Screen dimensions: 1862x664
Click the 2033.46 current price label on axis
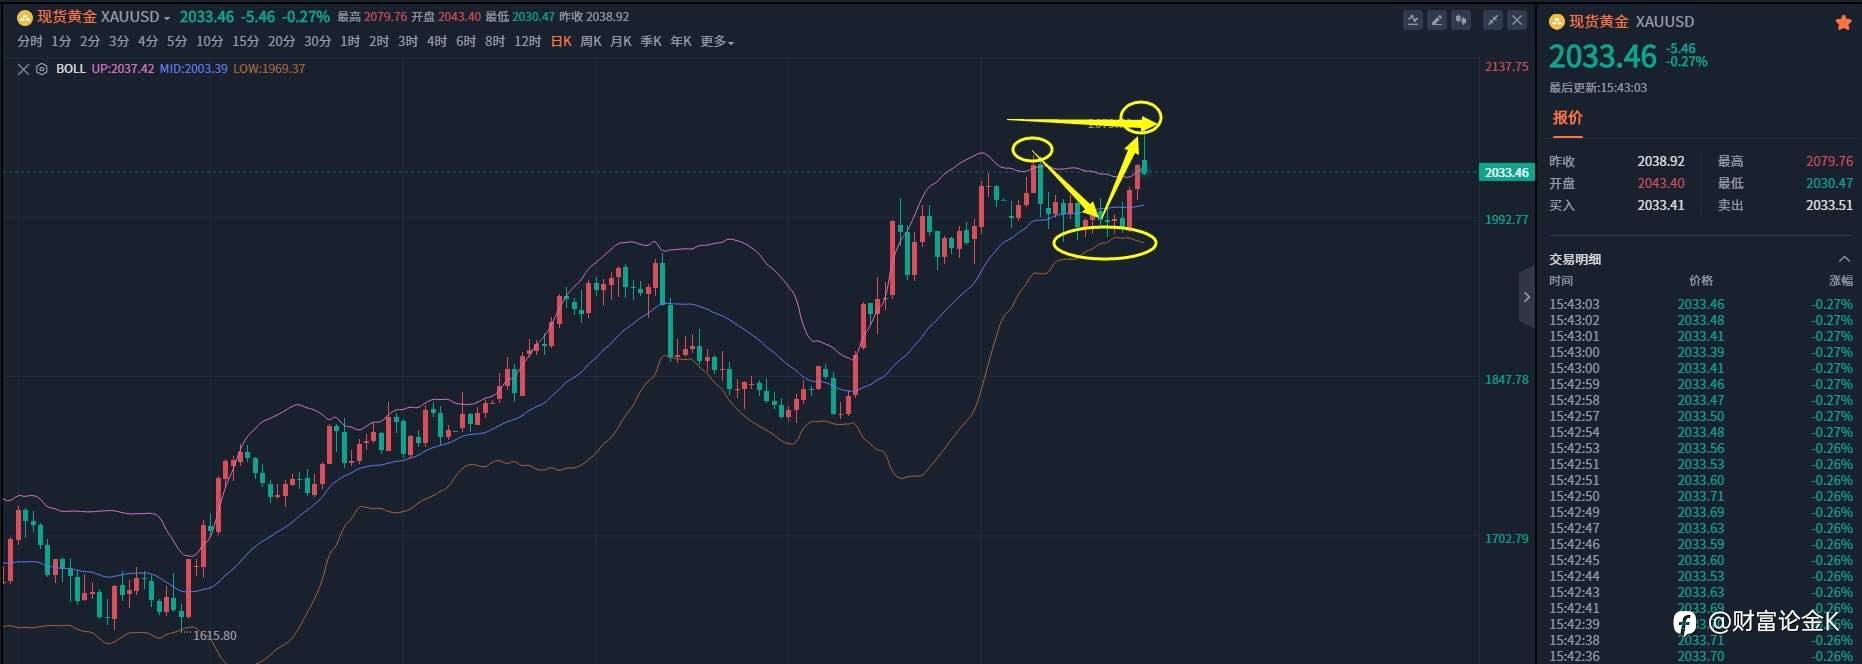(1506, 172)
